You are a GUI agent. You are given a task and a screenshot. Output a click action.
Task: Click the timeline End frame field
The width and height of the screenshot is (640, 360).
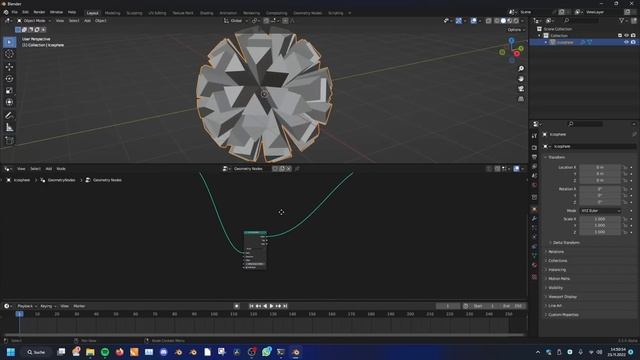pyautogui.click(x=512, y=306)
